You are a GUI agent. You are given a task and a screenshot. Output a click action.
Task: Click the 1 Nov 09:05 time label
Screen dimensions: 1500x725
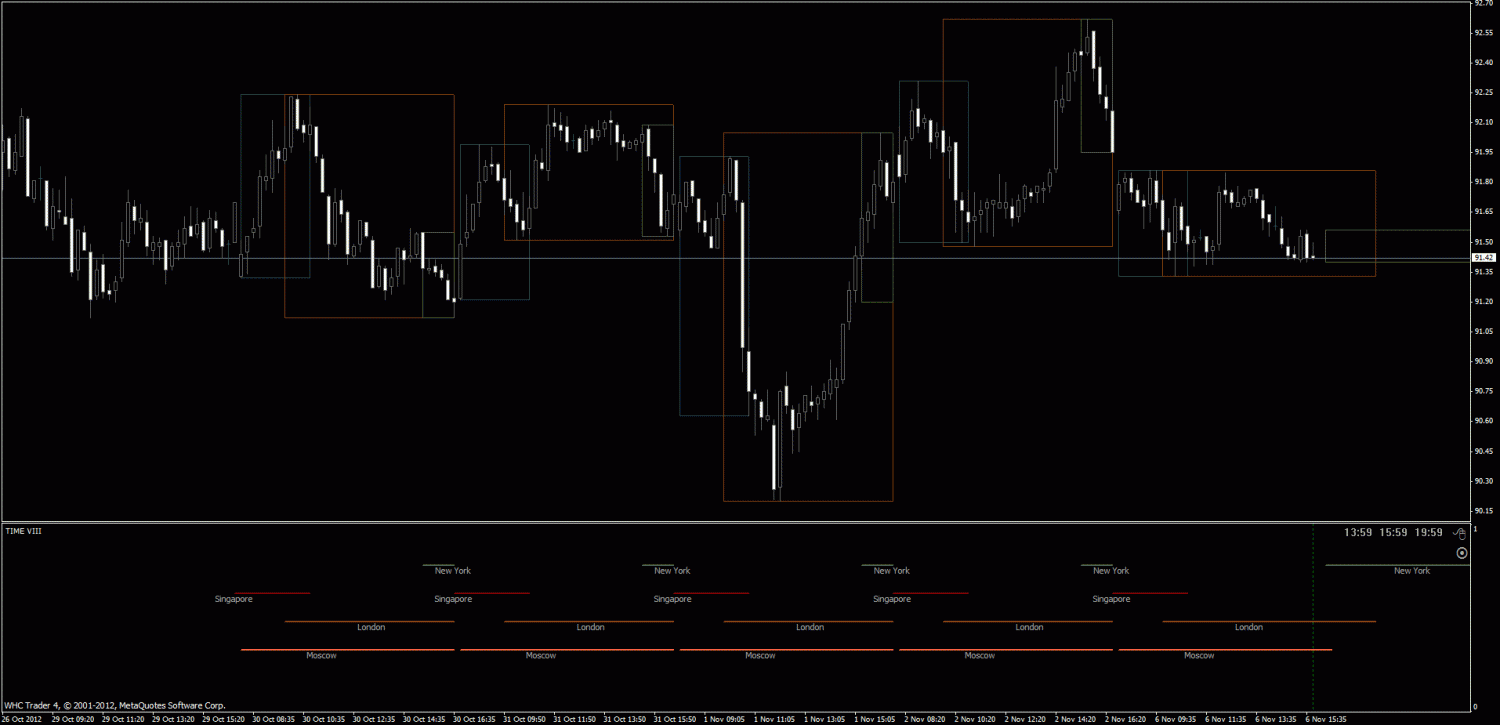tap(724, 719)
